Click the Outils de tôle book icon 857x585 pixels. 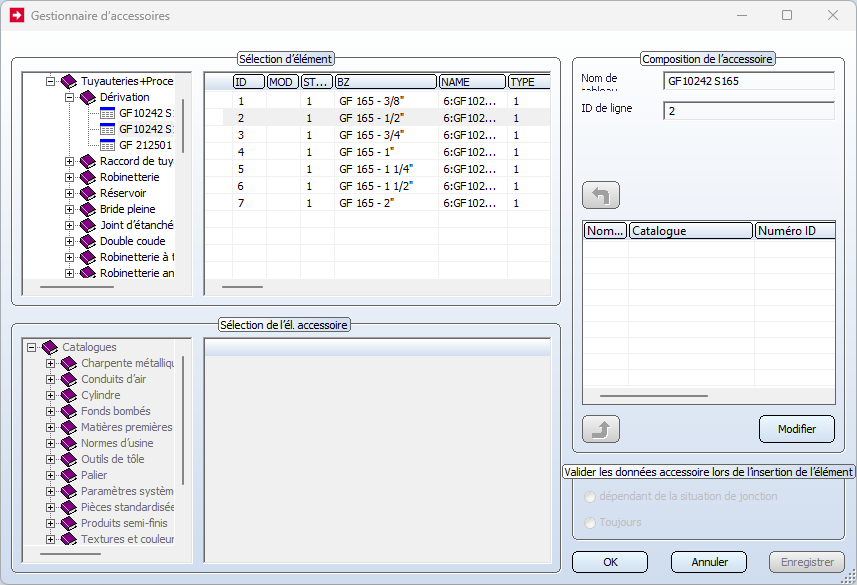[x=69, y=459]
